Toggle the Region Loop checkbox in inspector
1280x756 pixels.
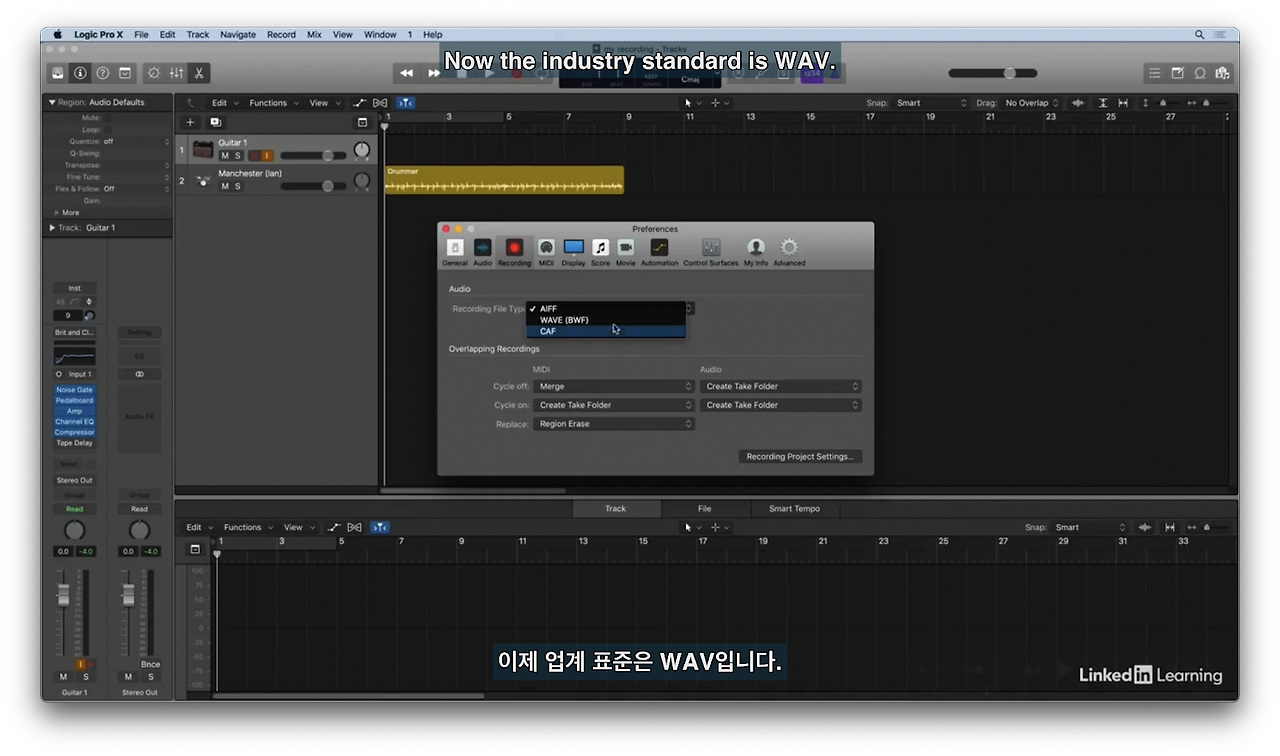pos(108,130)
